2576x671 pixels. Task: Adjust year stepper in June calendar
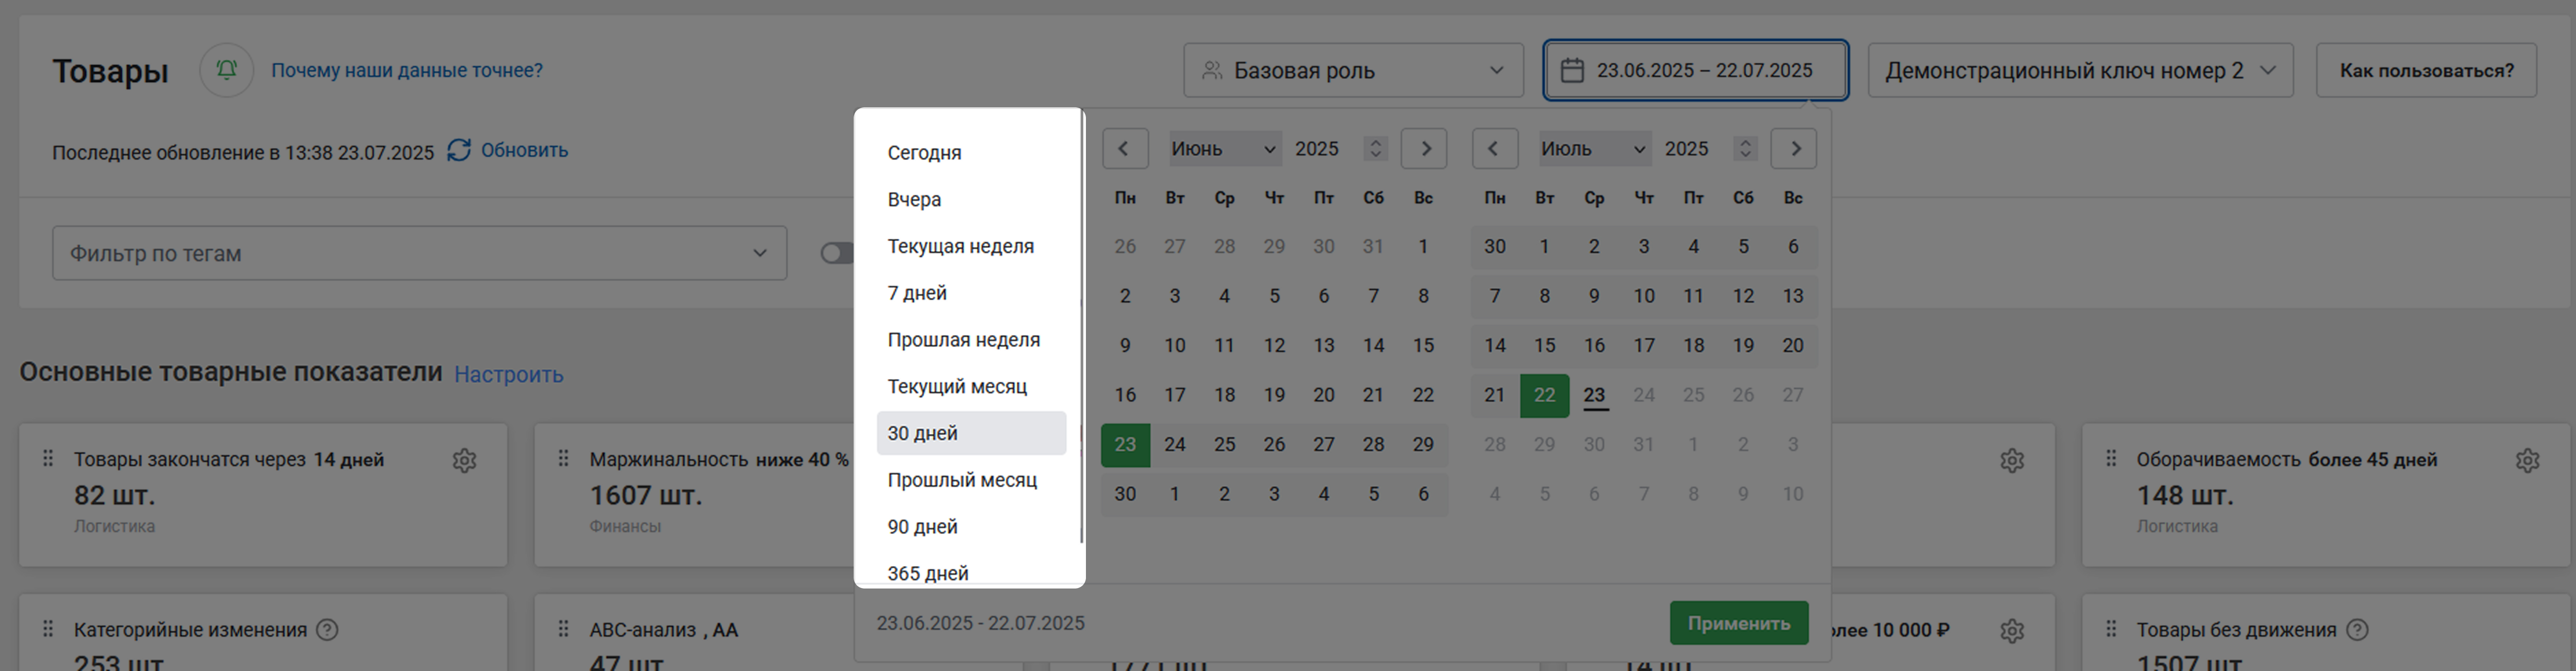[1376, 149]
